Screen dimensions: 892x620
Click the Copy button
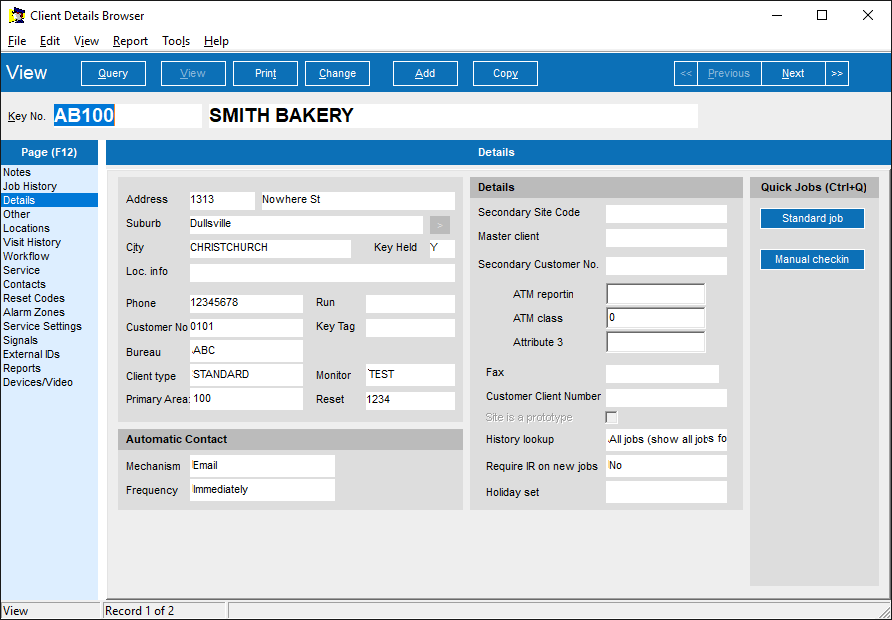pos(505,73)
